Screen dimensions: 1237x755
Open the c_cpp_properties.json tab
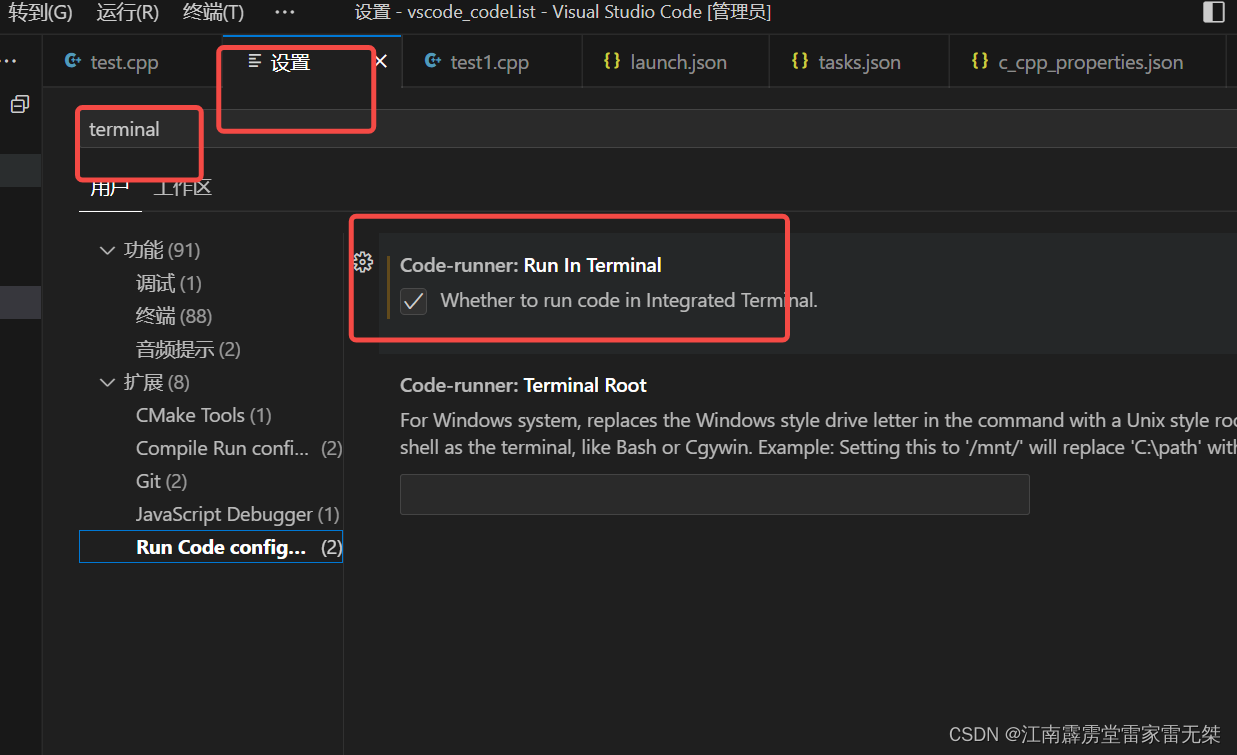coord(1088,62)
